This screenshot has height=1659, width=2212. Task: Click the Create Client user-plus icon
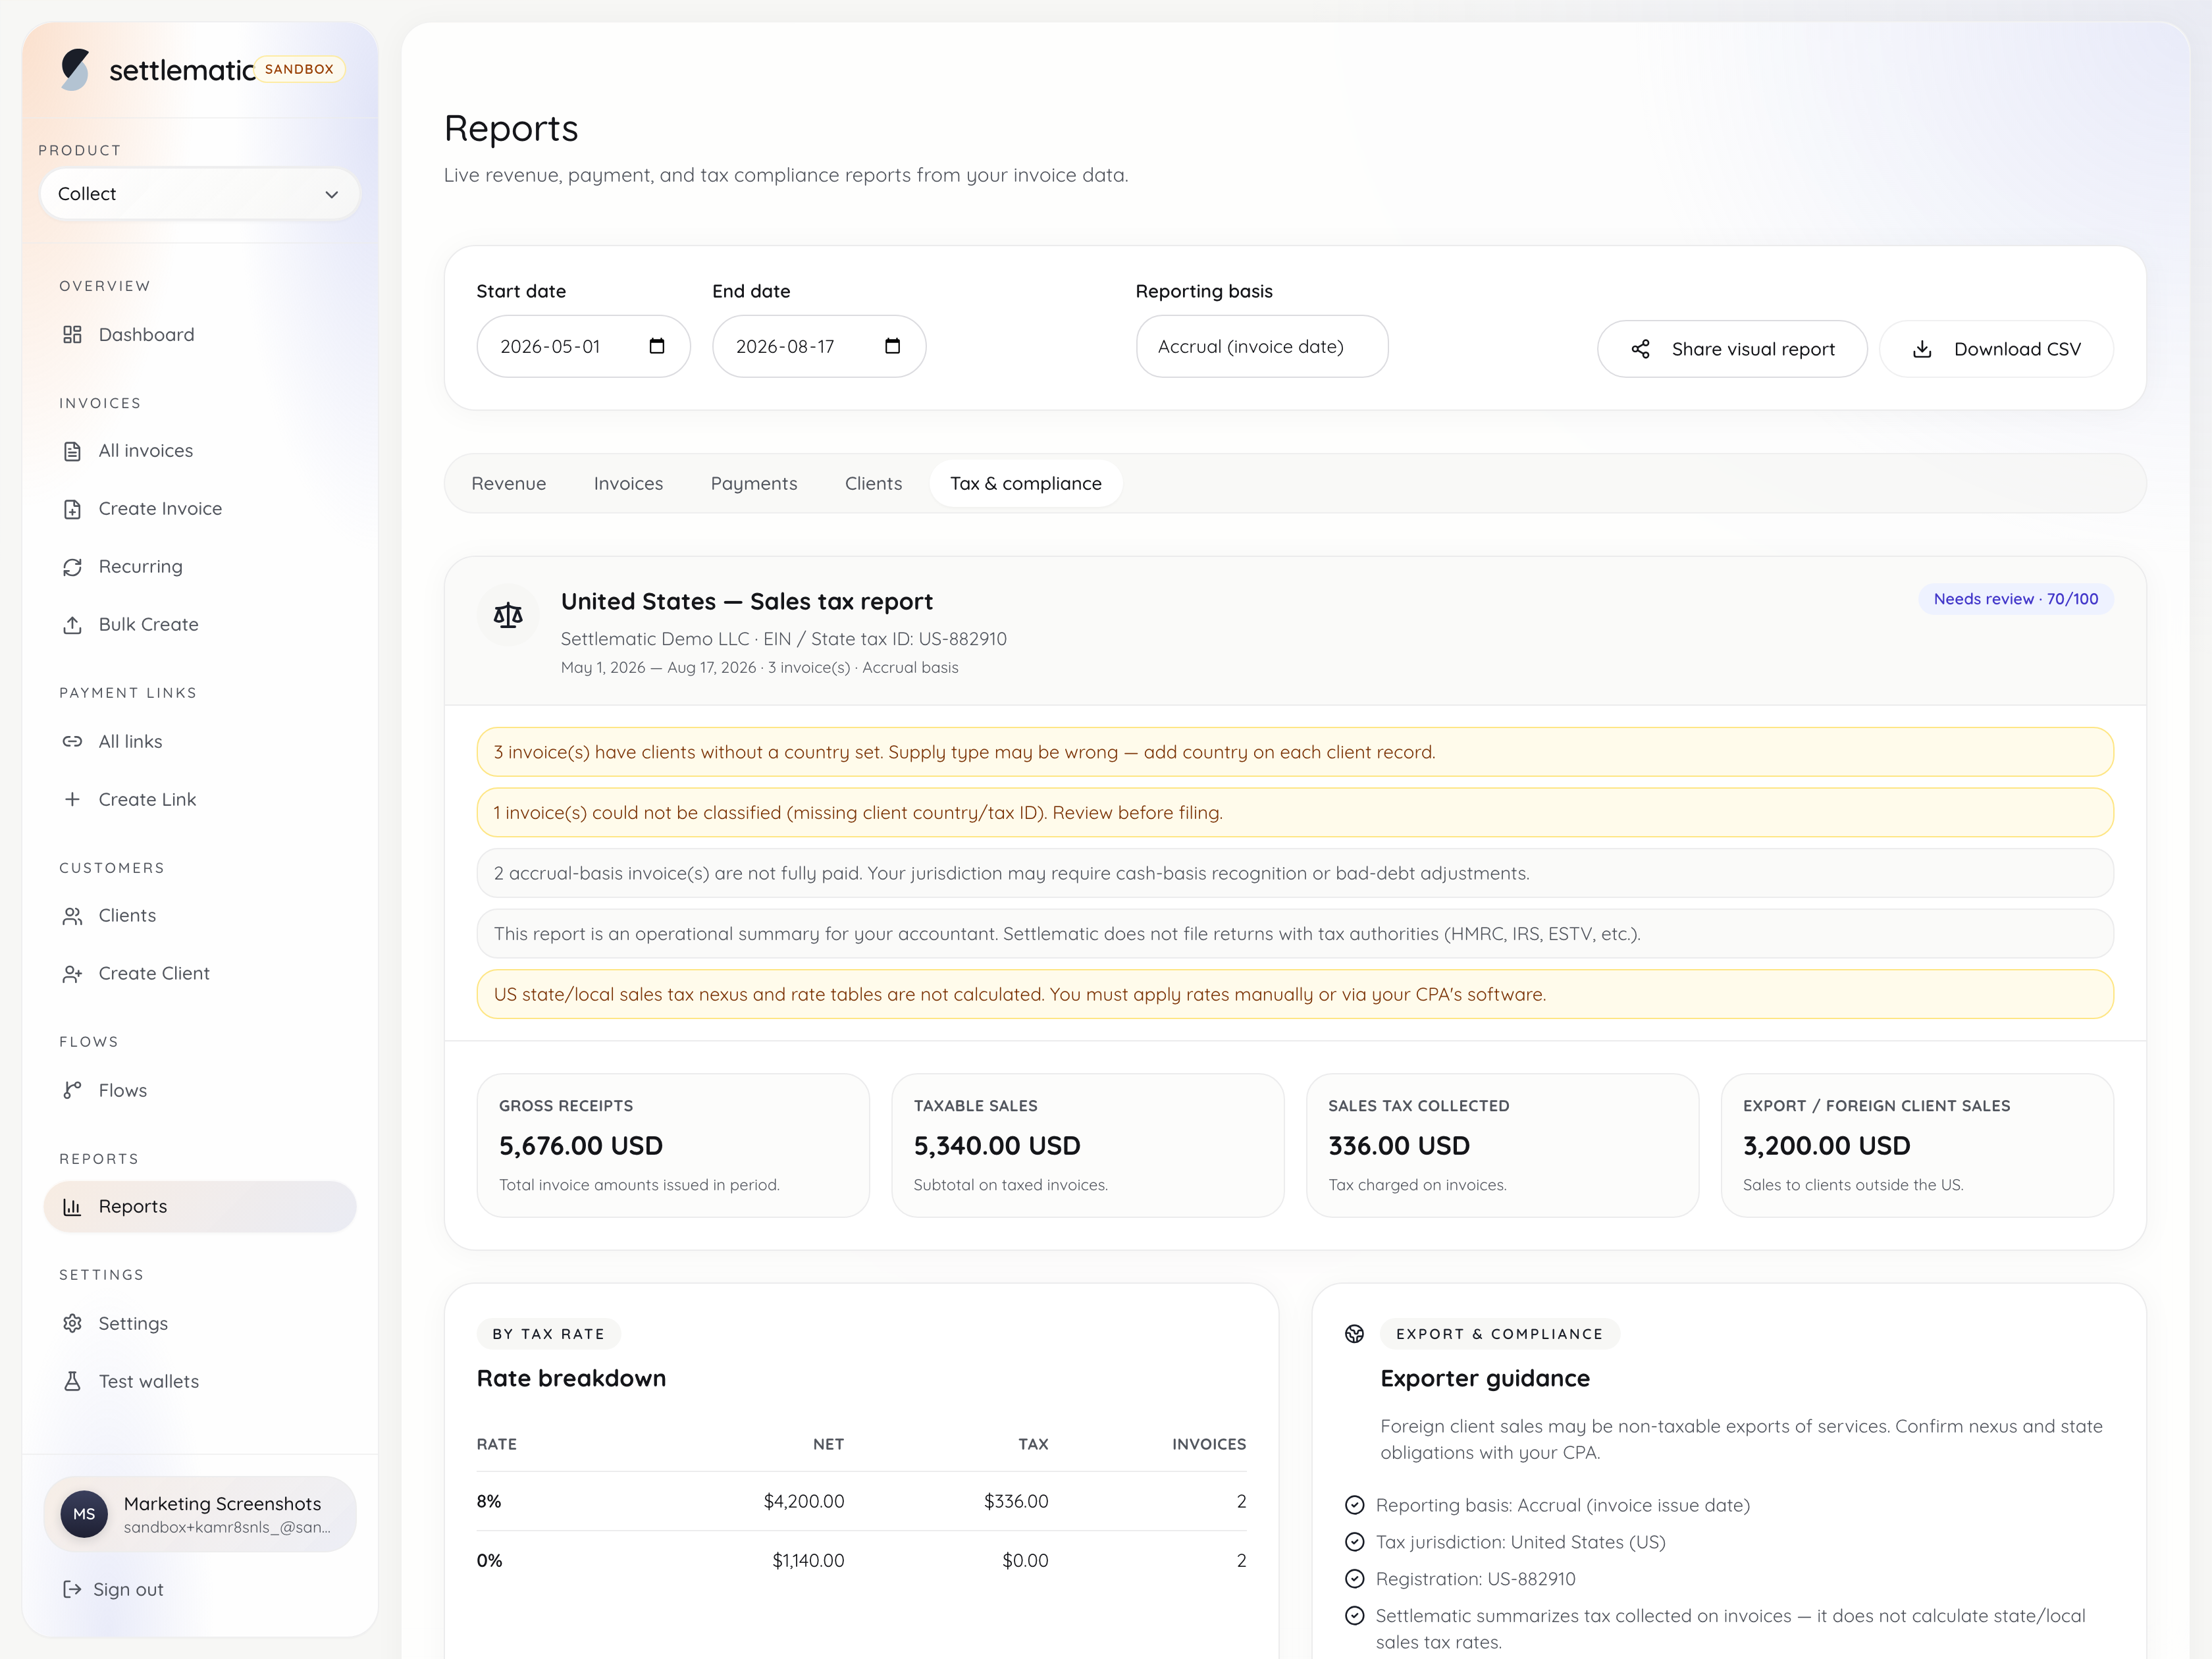[72, 974]
